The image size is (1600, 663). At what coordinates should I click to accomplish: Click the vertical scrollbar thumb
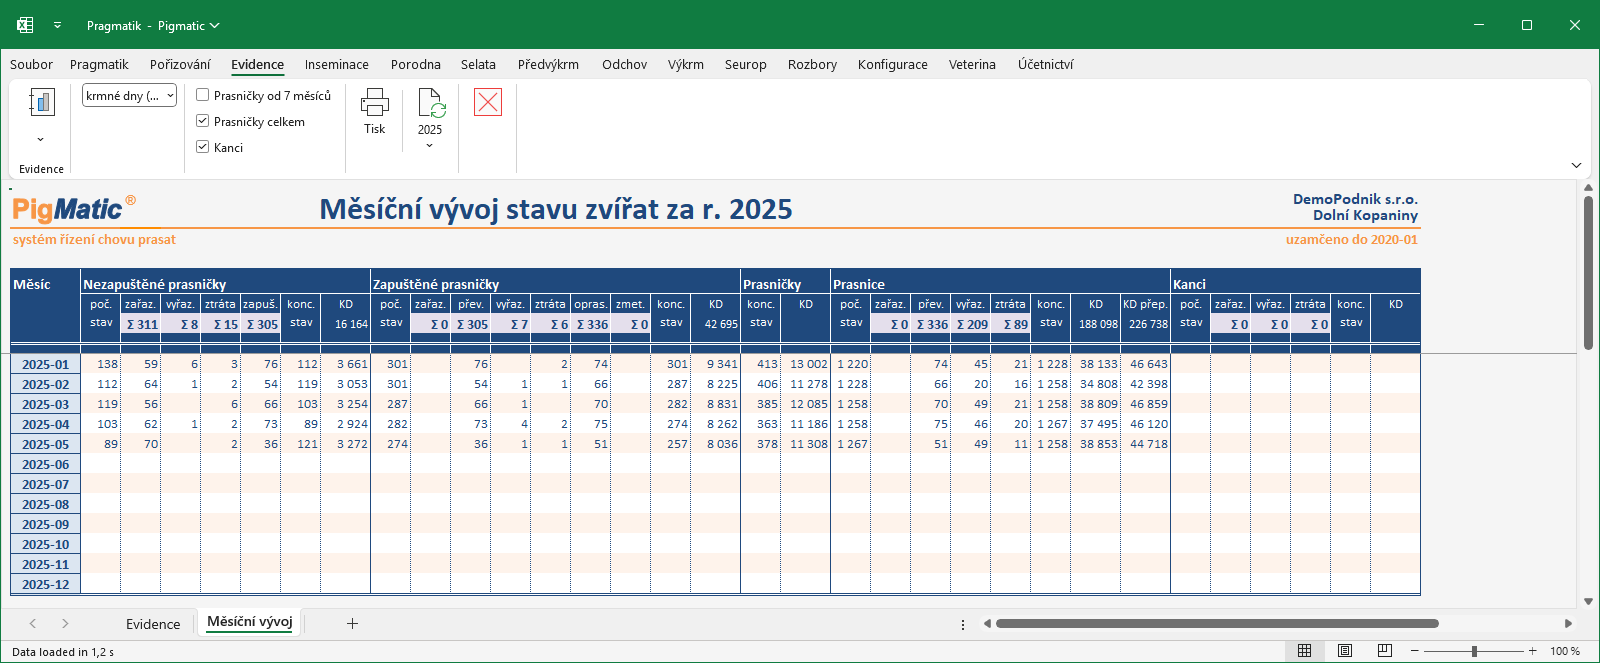pos(1588,273)
